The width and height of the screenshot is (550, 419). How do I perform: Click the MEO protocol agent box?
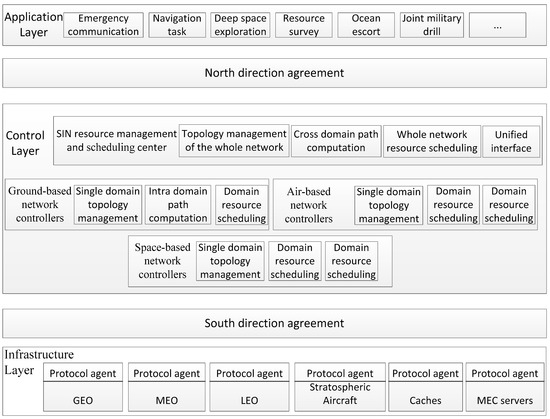(167, 387)
